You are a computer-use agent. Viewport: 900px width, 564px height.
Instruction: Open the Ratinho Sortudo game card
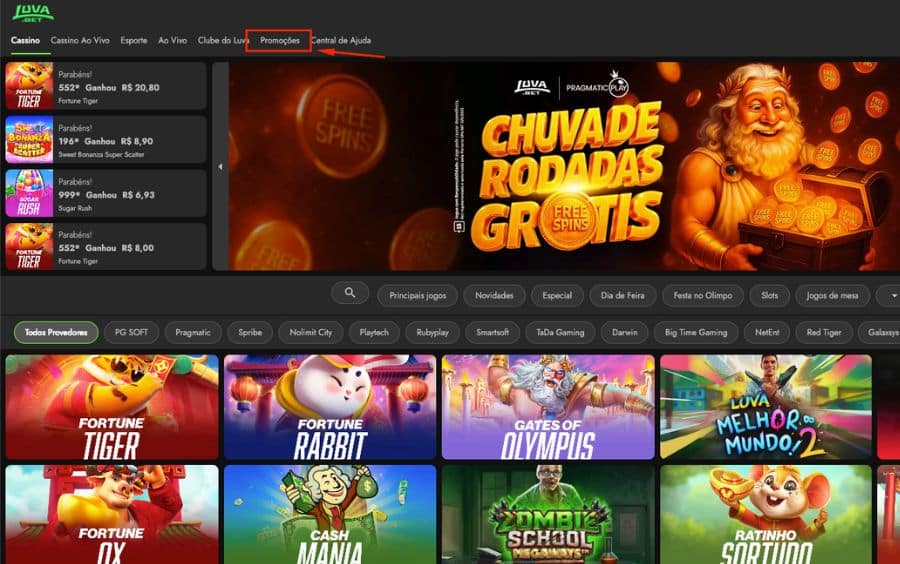(766, 515)
